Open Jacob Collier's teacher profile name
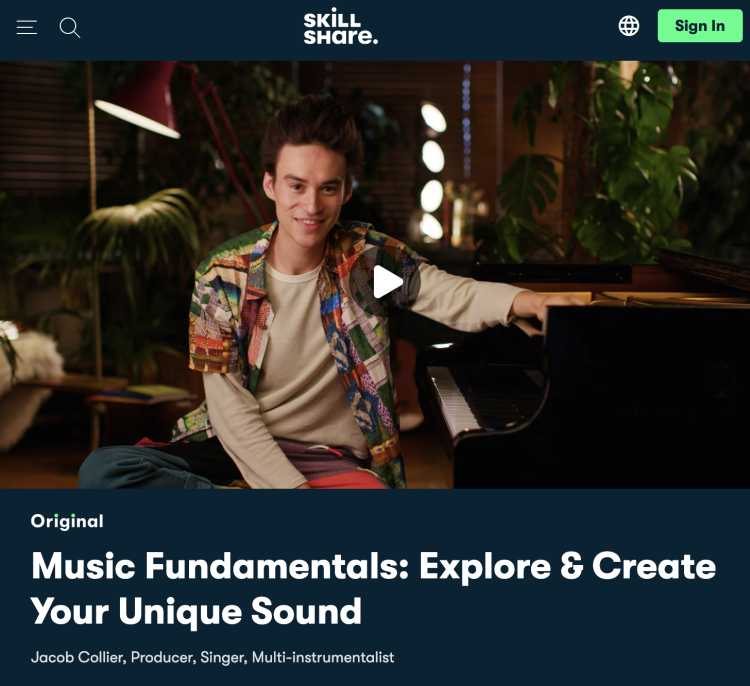Viewport: 750px width, 686px height. tap(77, 657)
